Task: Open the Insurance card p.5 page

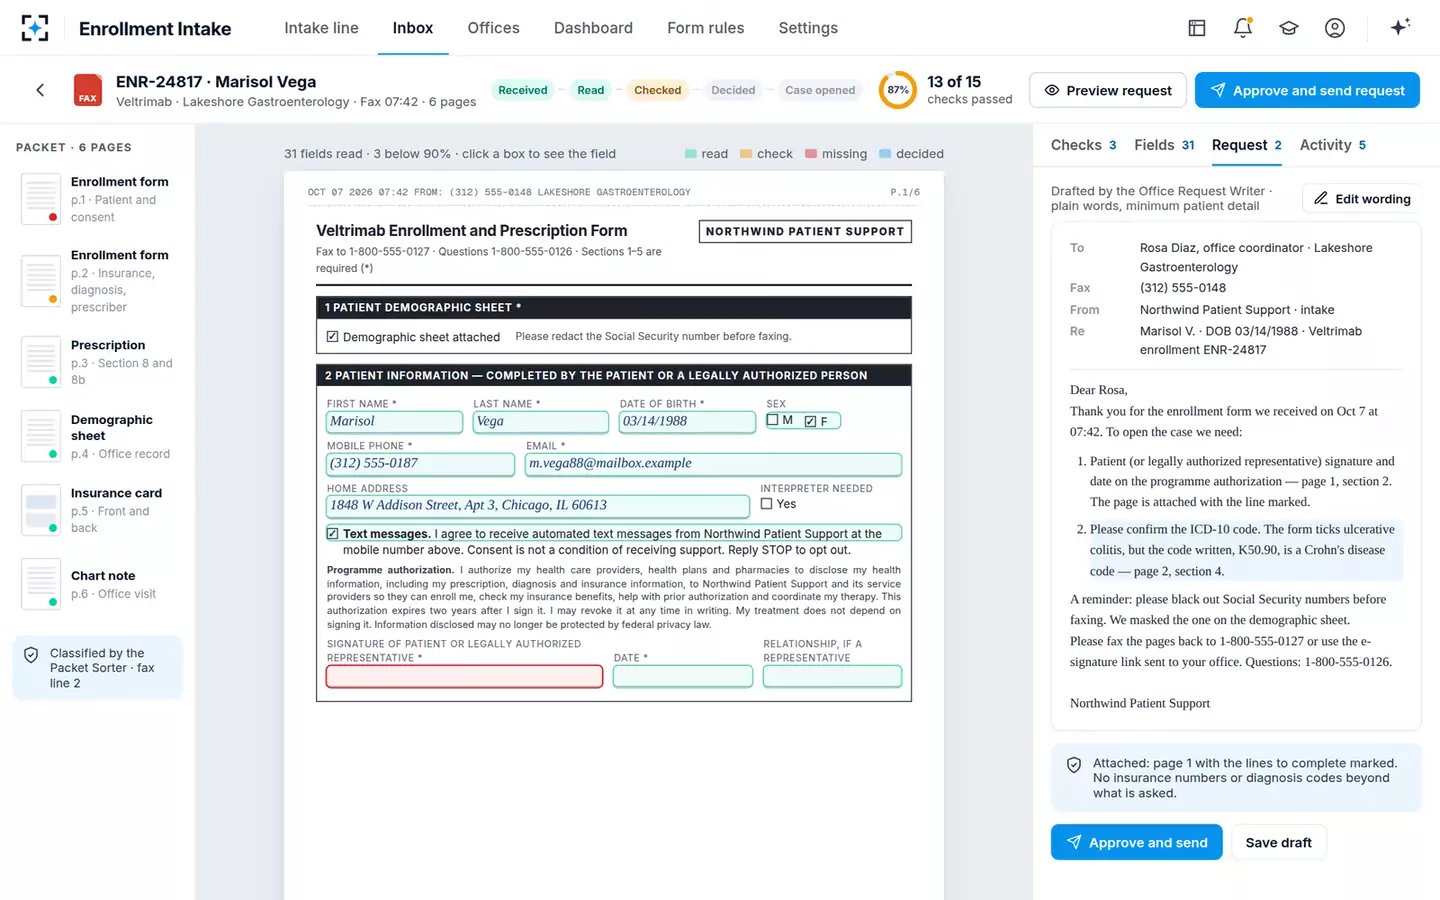Action: 97,510
